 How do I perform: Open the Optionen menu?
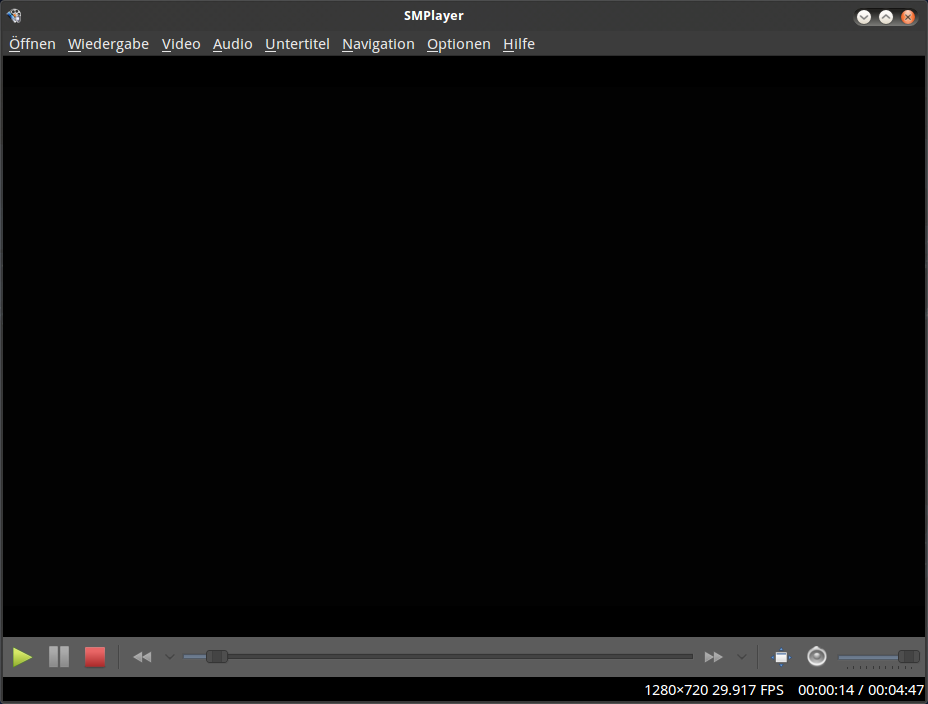pos(459,44)
